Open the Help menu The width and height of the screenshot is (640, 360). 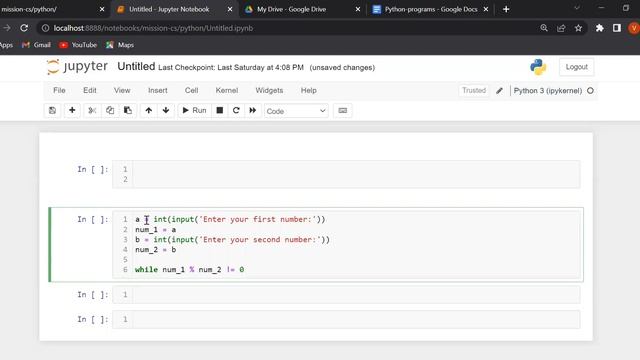(x=309, y=91)
